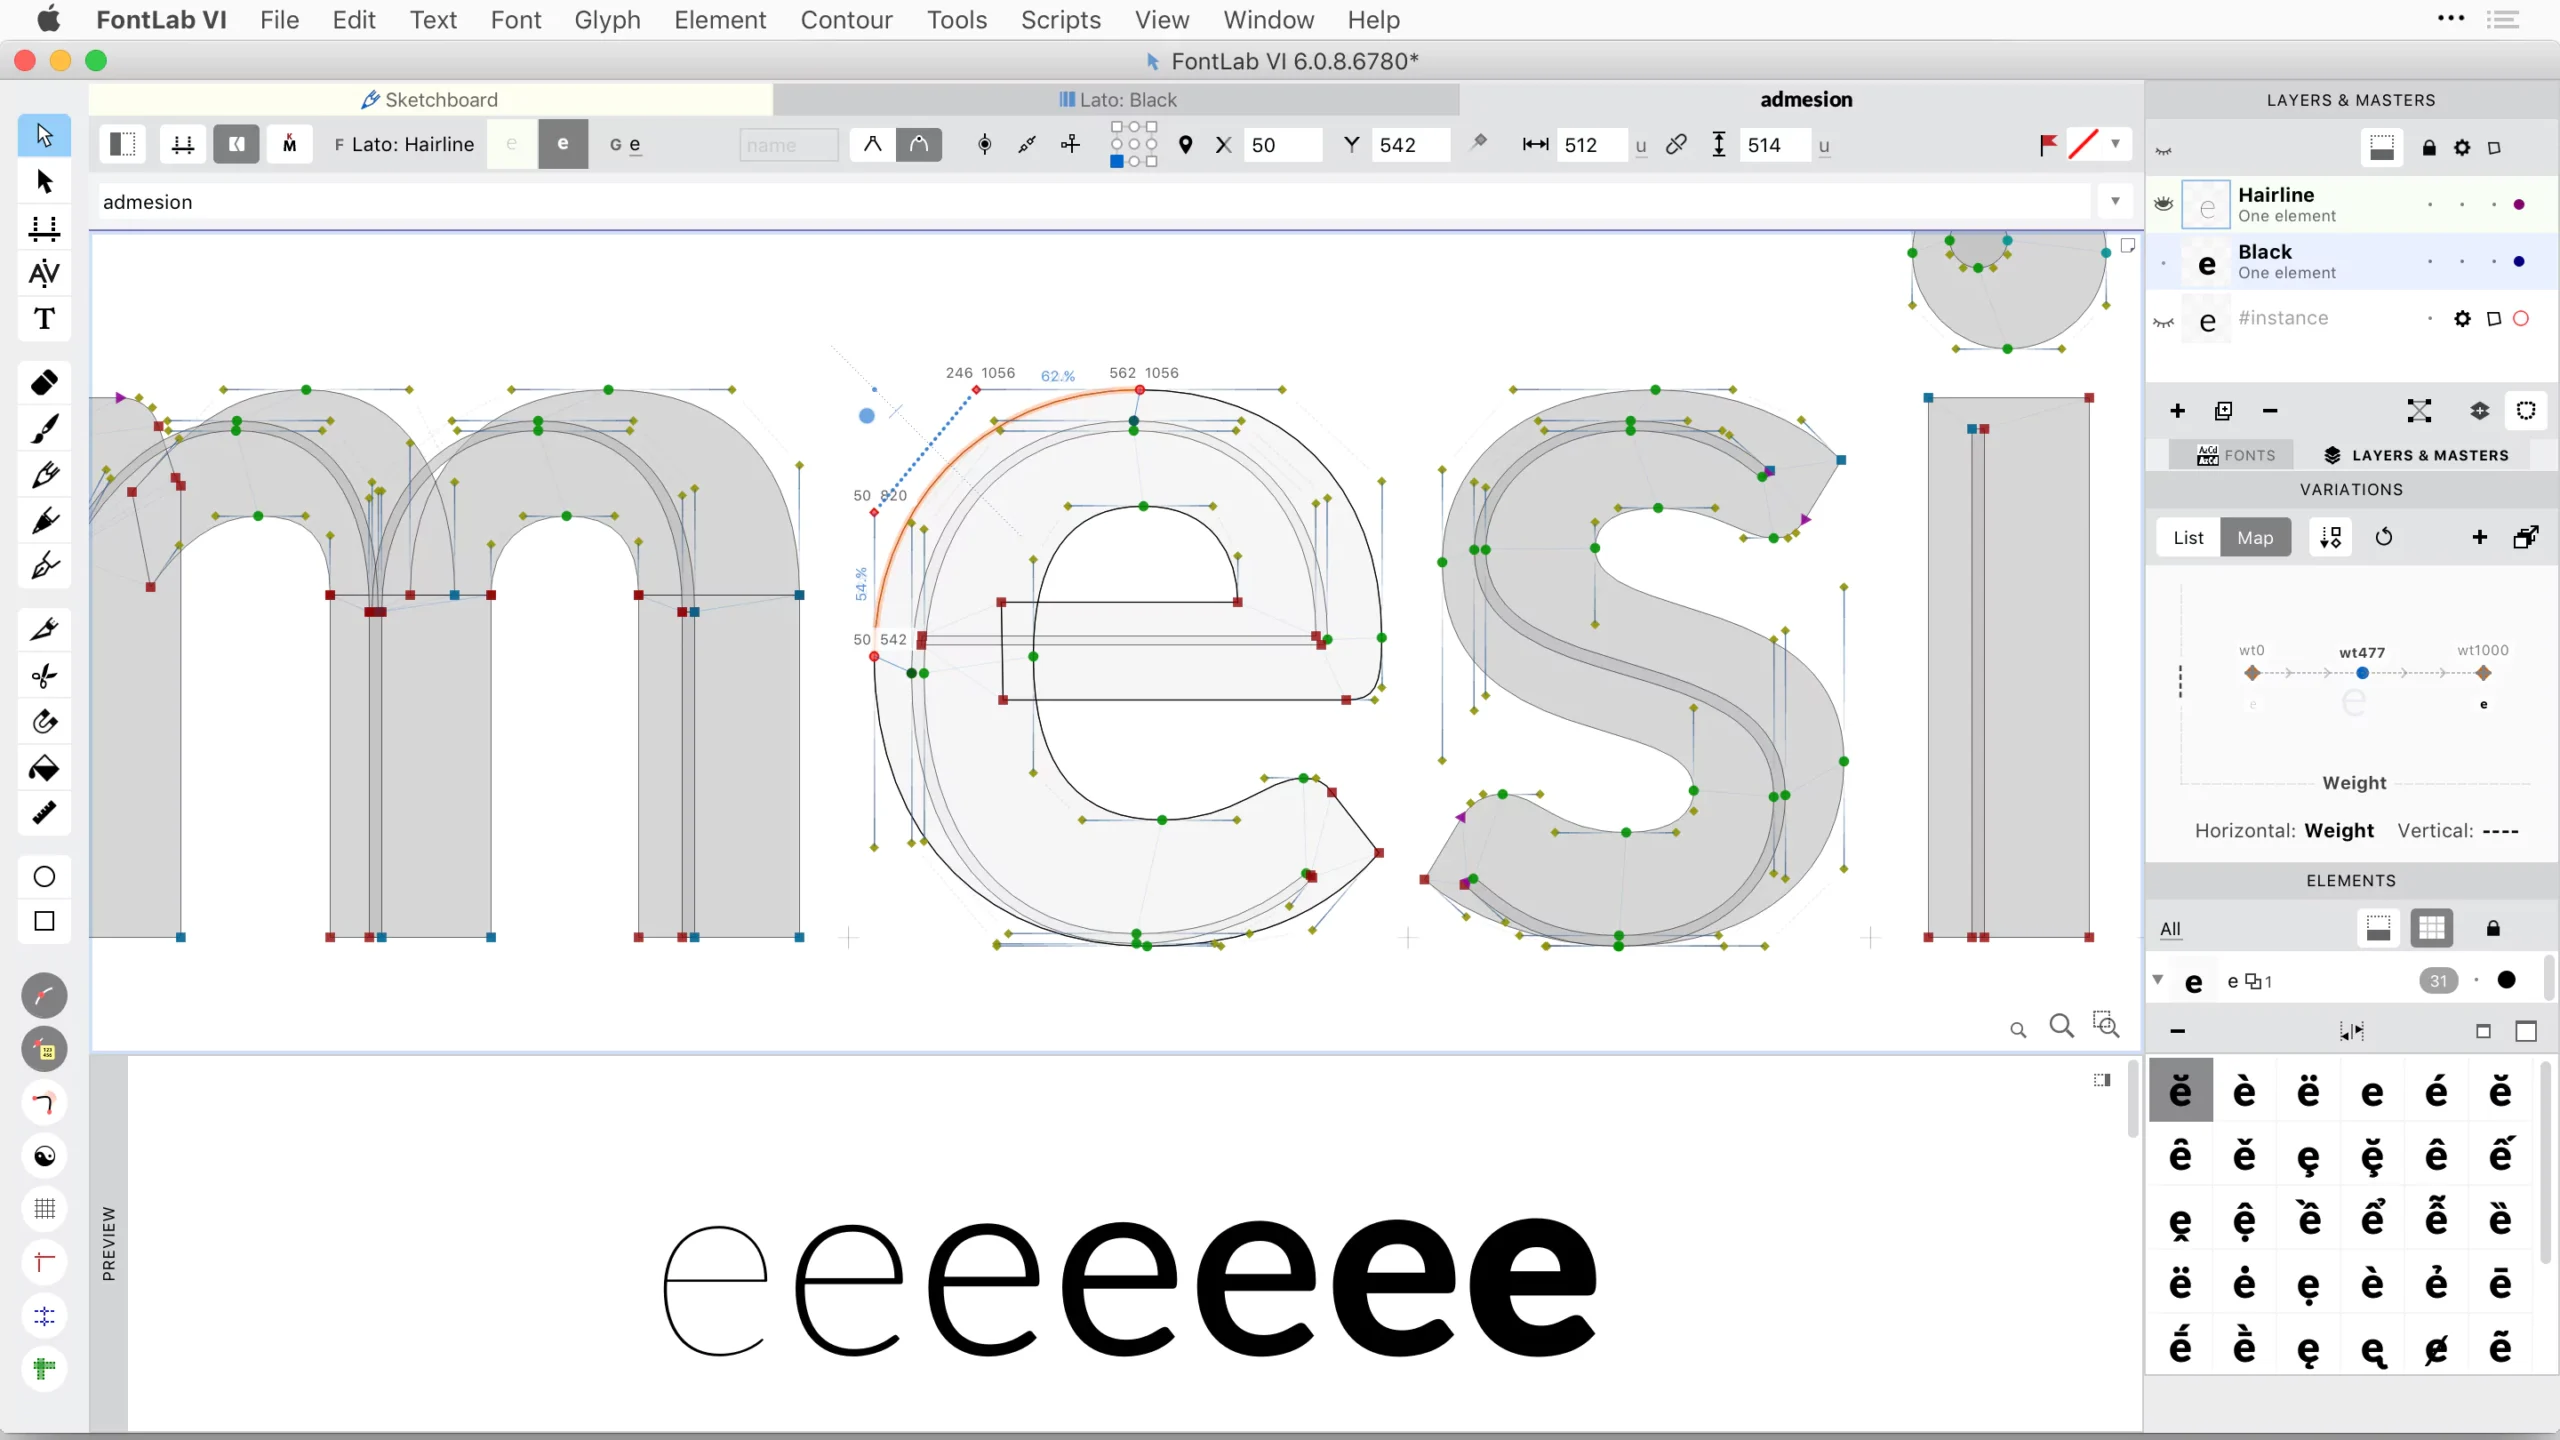Add a new layer with the plus button
This screenshot has height=1440, width=2560.
[x=2177, y=411]
